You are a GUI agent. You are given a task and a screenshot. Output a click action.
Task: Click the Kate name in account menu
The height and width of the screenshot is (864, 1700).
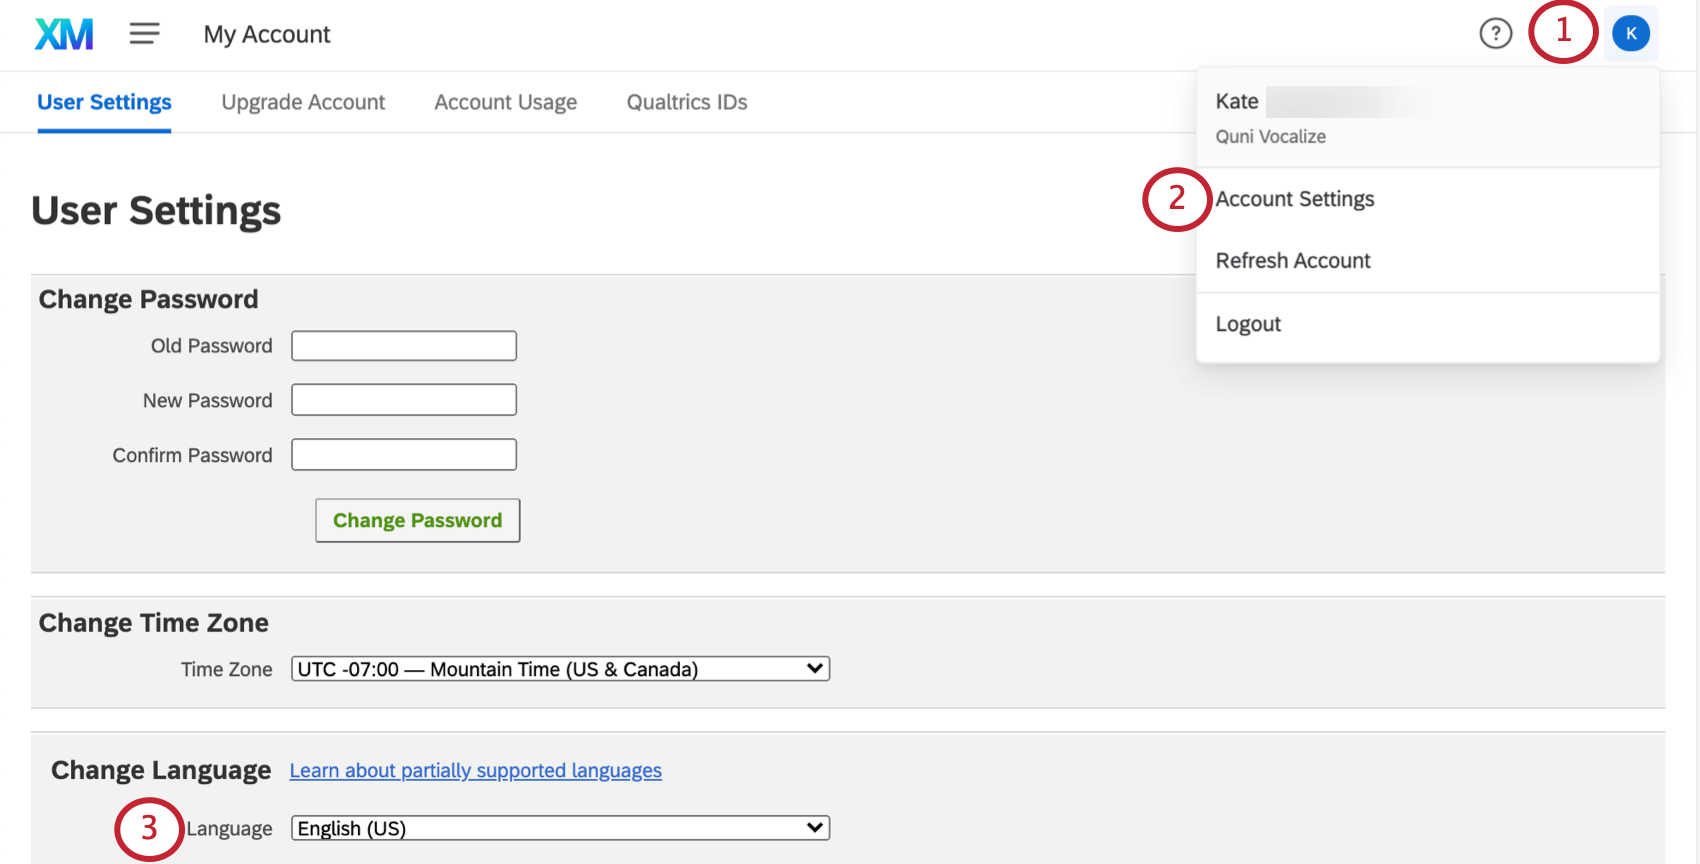click(1237, 102)
